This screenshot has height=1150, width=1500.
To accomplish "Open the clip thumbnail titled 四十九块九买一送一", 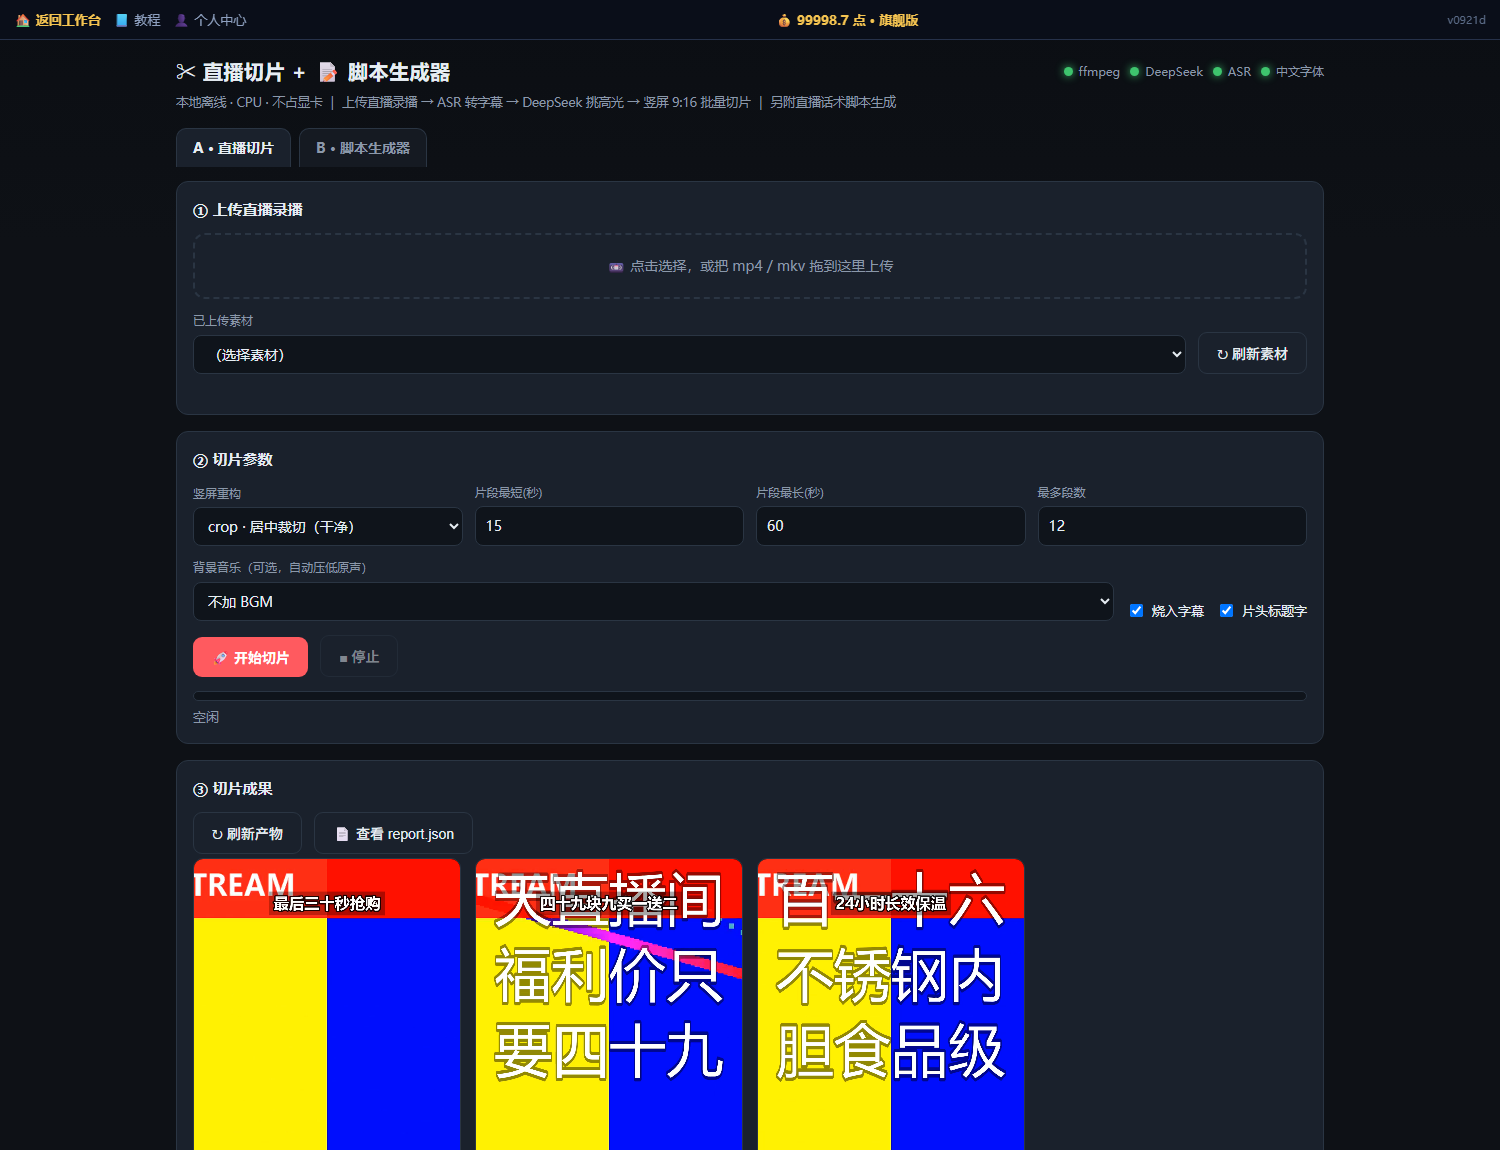I will (609, 1004).
